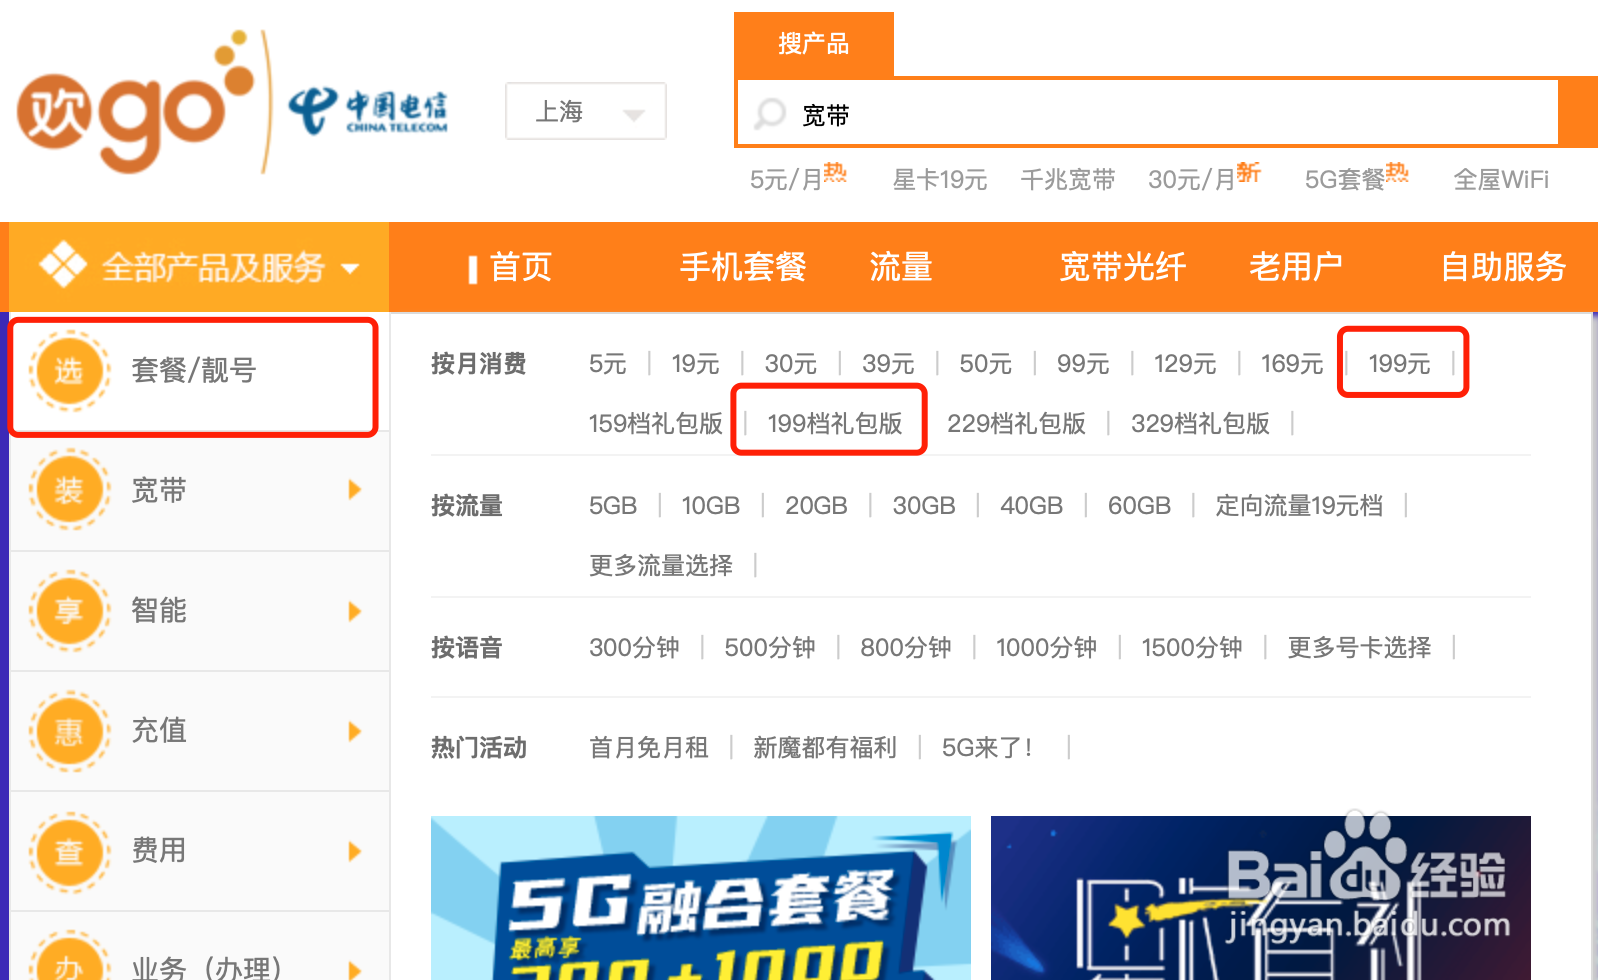Pick the 5GB data option

coord(613,506)
